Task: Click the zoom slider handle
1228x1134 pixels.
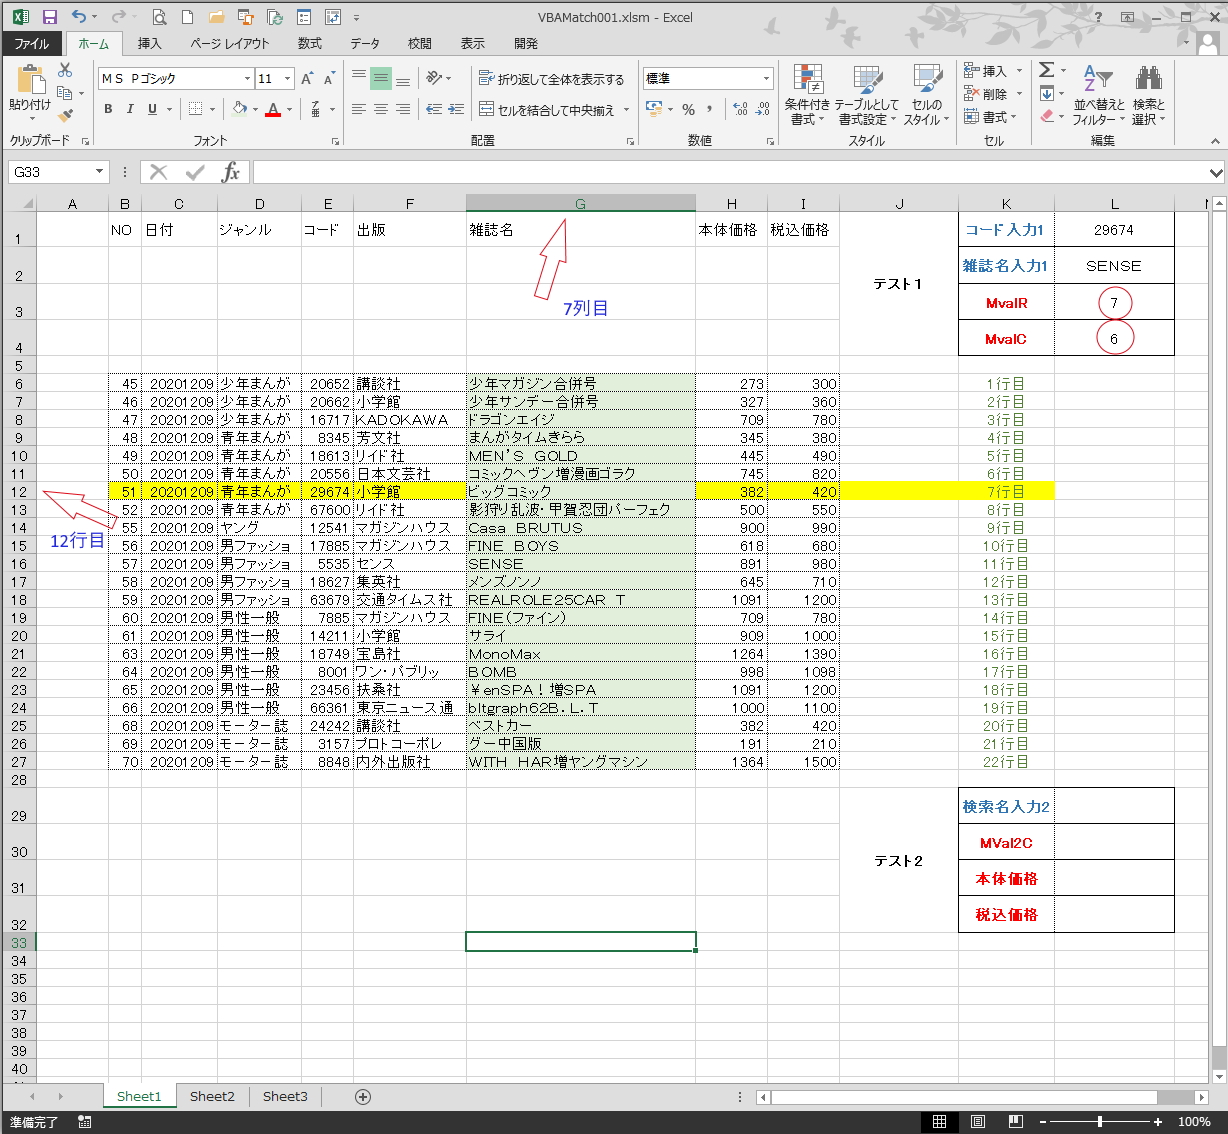Action: tap(1100, 1122)
